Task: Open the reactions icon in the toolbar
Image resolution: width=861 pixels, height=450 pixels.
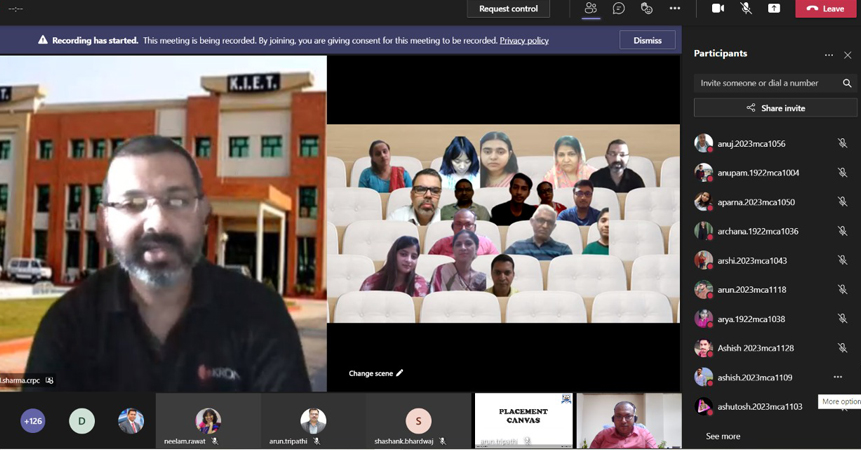Action: click(x=646, y=9)
